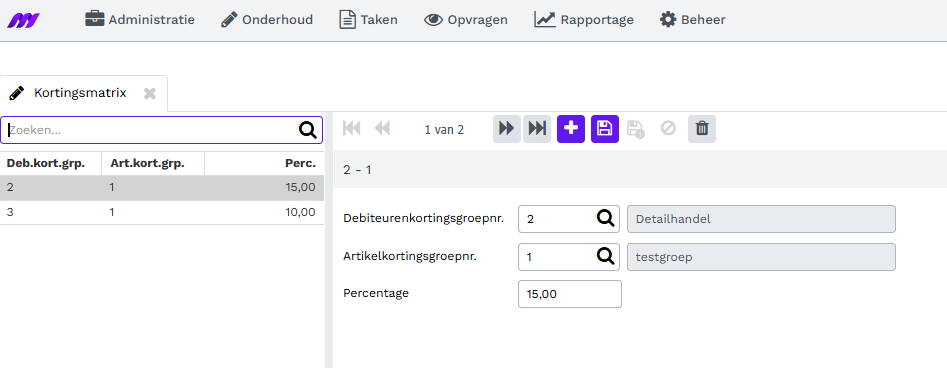This screenshot has width=947, height=368.
Task: Open the Beheer menu
Action: click(692, 19)
